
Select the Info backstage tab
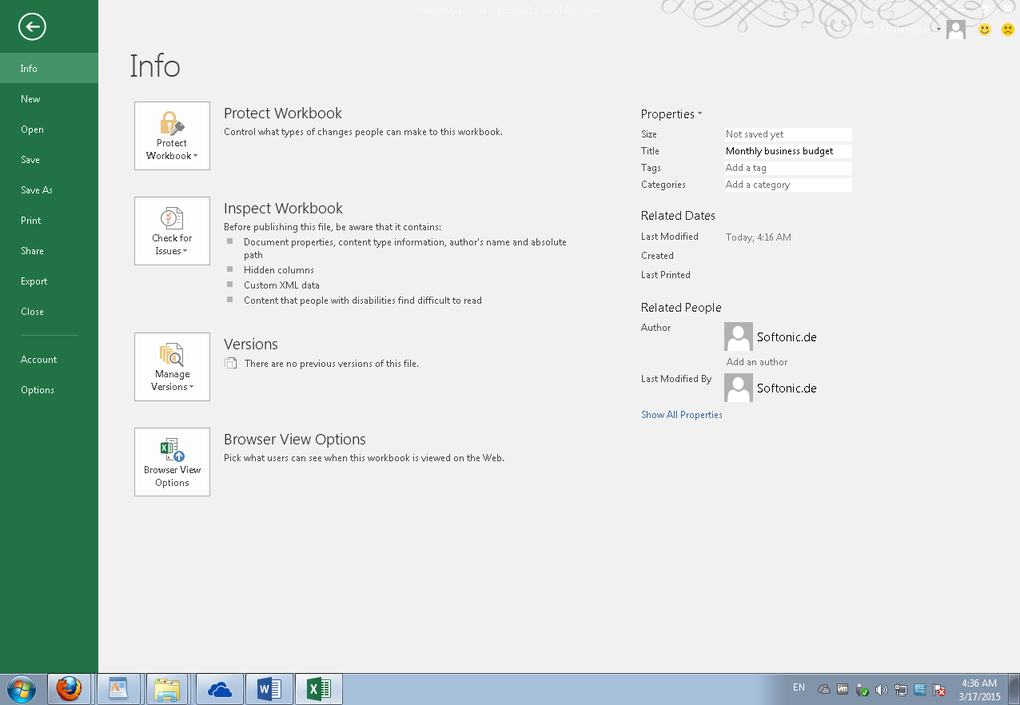point(49,68)
